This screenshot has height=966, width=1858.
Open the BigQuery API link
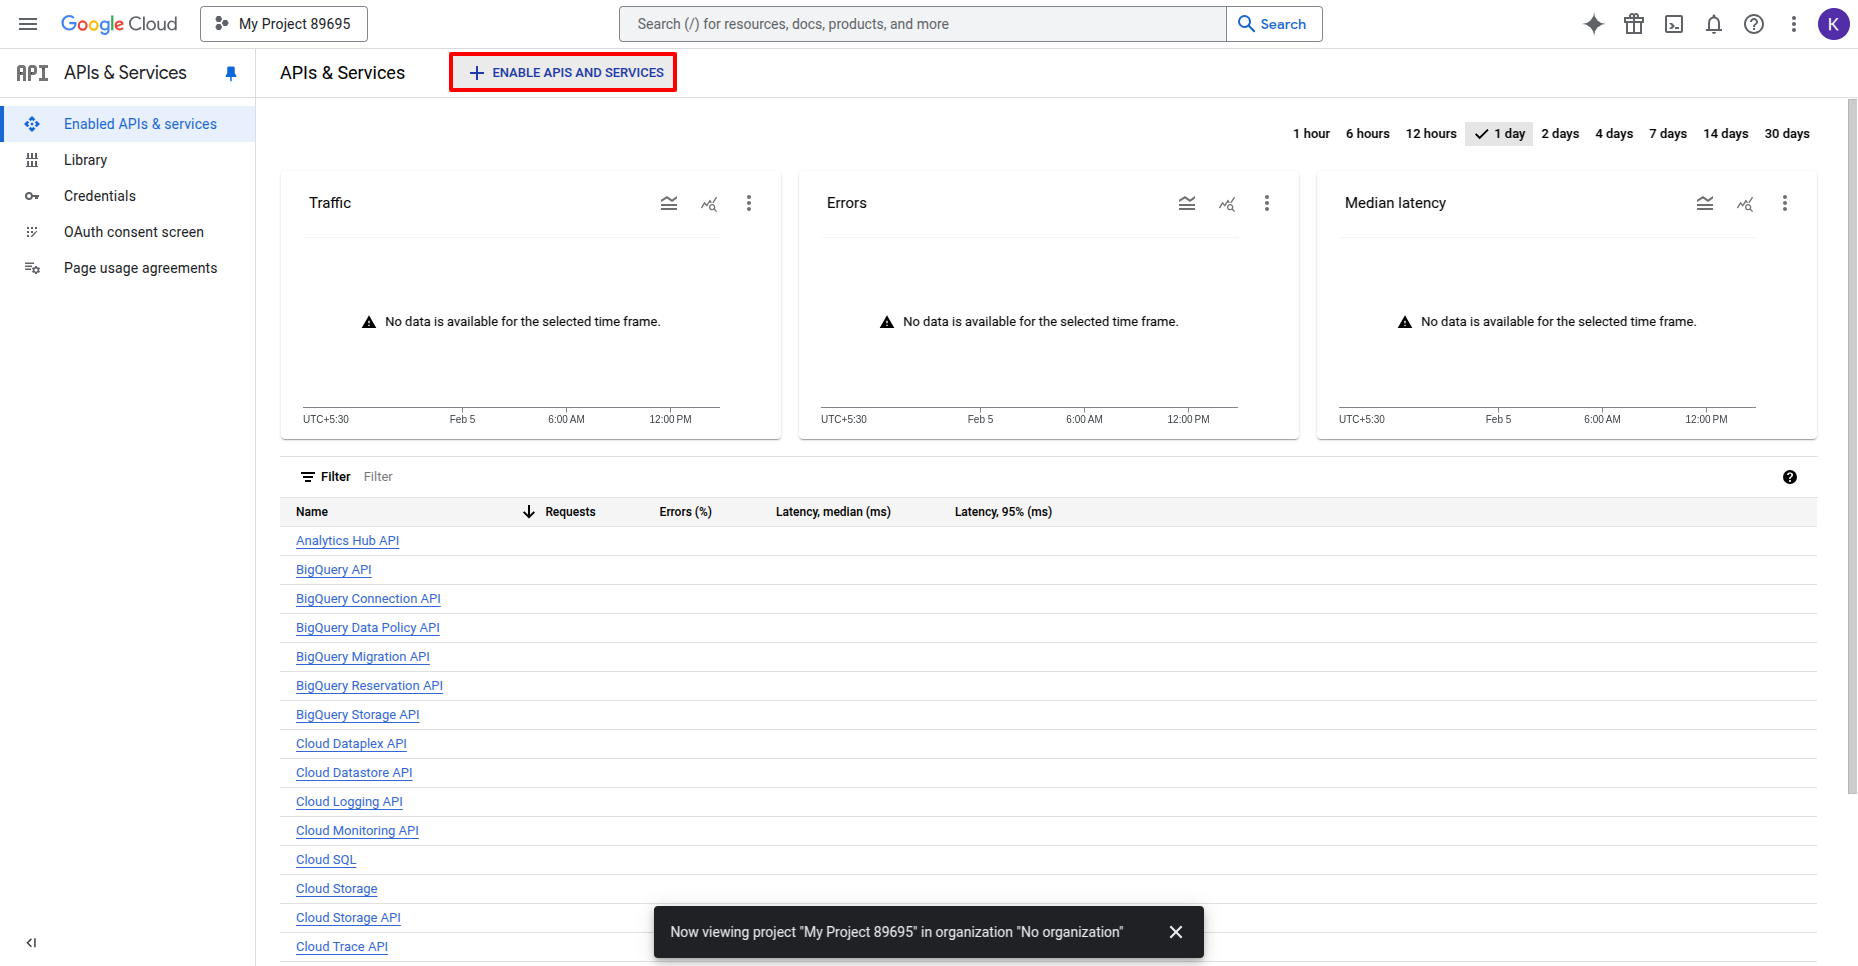point(333,570)
